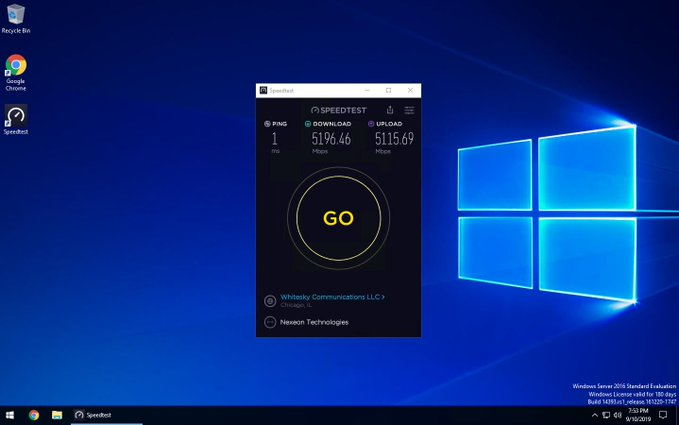Click the Whitesky Communications LLC server link
Screen dimensions: 679x425
333,297
